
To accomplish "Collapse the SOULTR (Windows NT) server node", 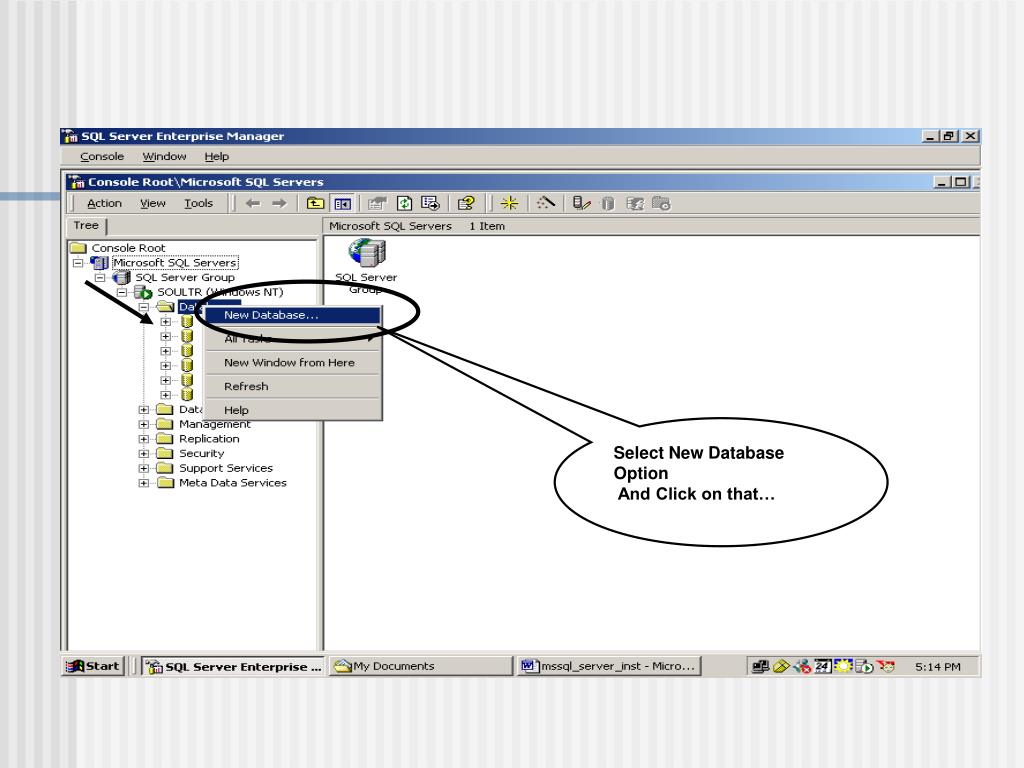I will click(x=122, y=292).
